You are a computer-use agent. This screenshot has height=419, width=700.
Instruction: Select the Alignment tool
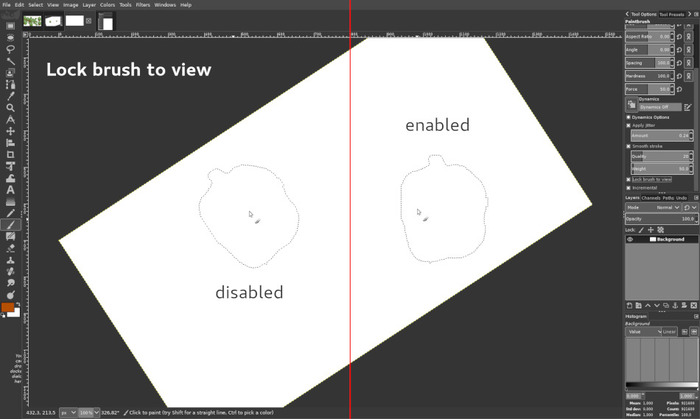tap(10, 143)
